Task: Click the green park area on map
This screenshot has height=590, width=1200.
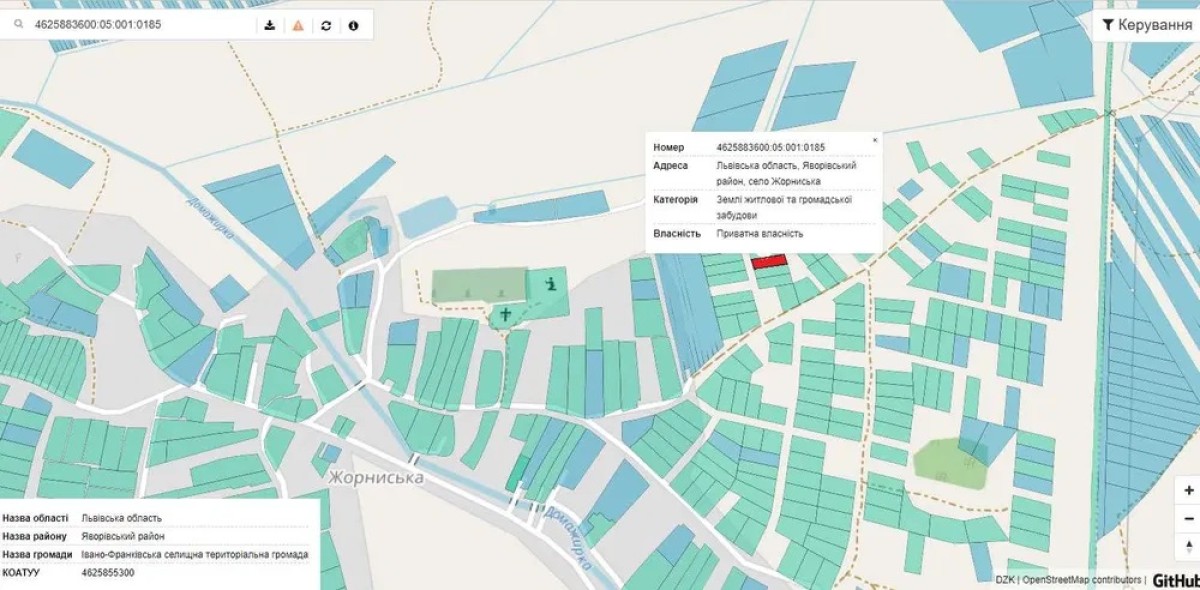Action: [x=944, y=460]
